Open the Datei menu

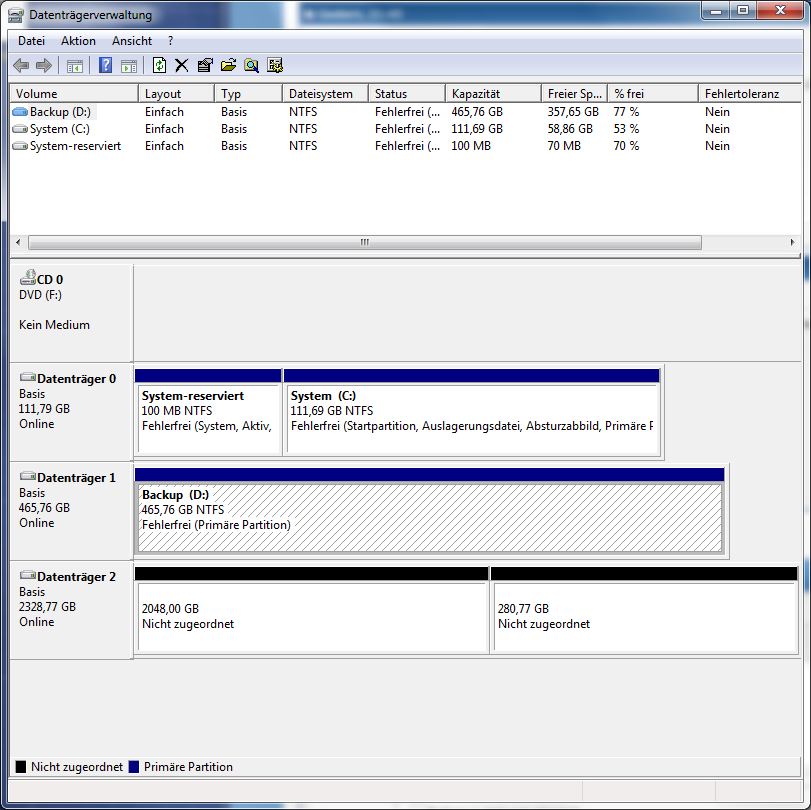coord(32,41)
